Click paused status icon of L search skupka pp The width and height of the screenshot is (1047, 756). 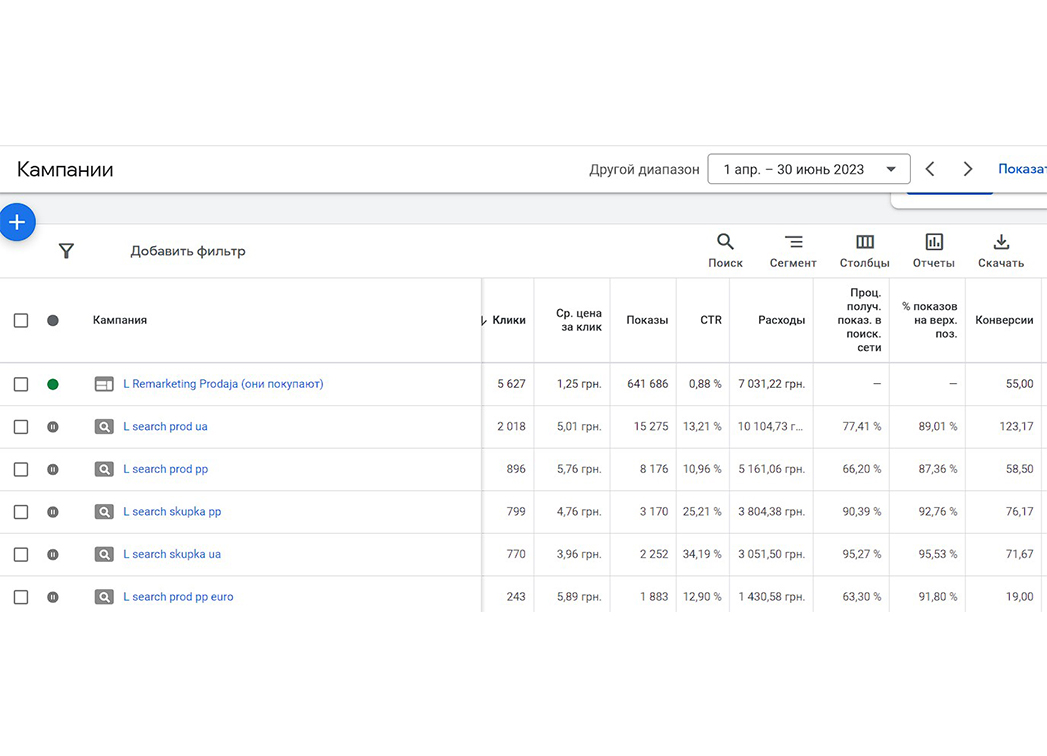(x=53, y=512)
